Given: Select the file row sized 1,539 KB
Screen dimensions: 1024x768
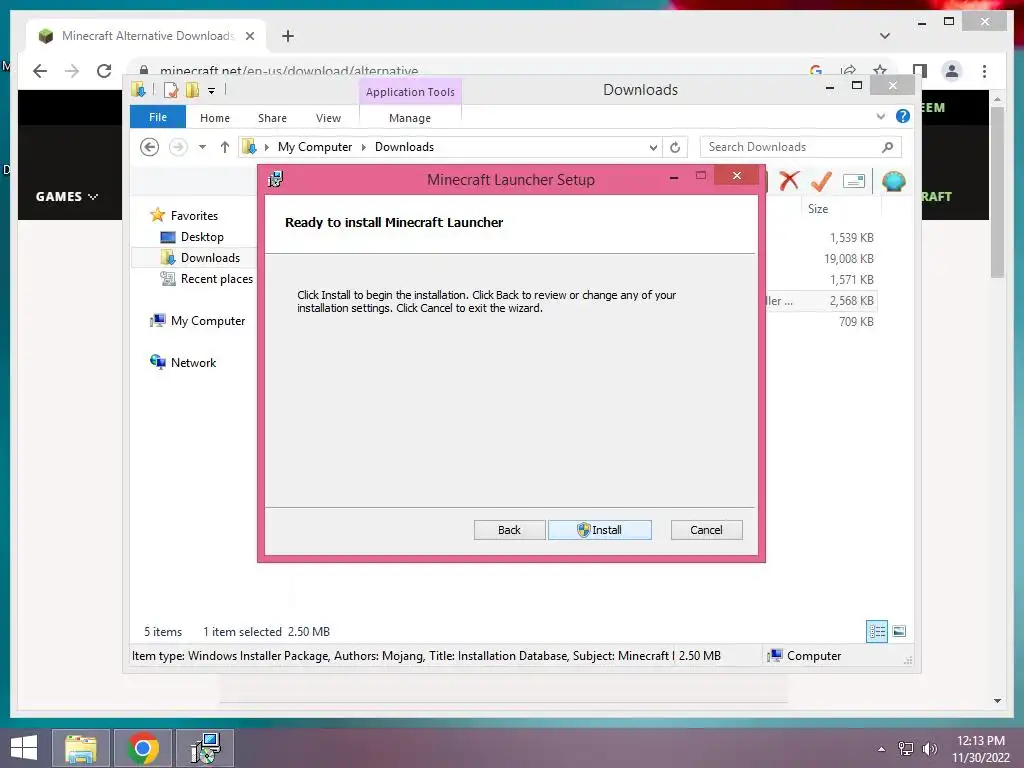Looking at the screenshot, I should [852, 238].
